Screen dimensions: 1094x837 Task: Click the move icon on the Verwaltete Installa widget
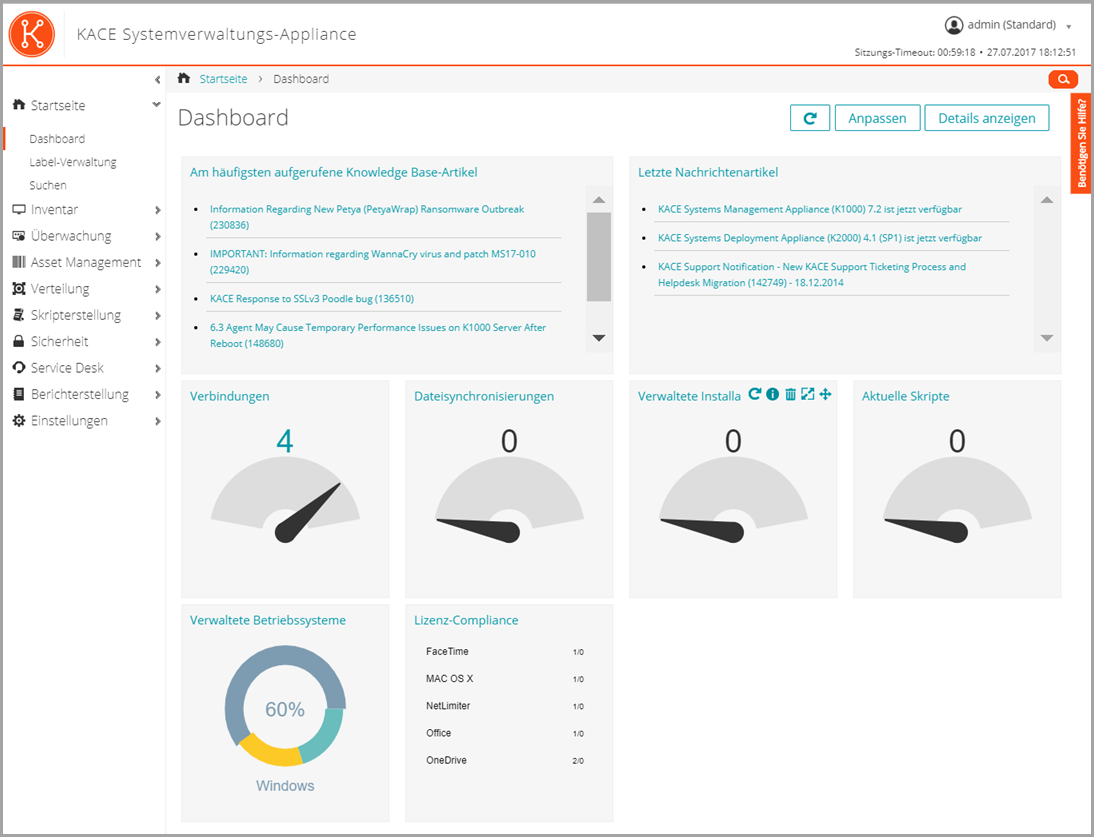pos(825,394)
